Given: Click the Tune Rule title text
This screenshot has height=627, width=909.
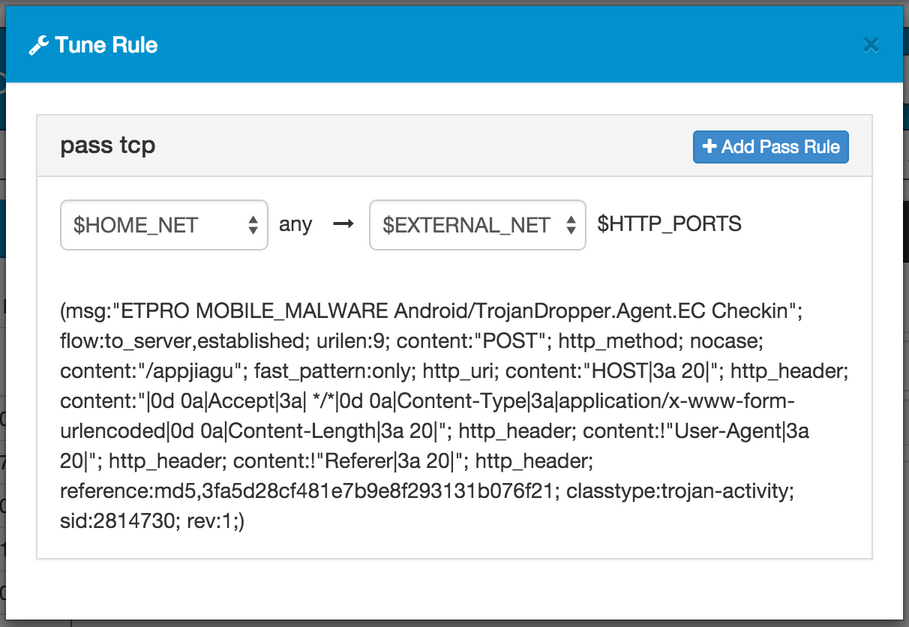Looking at the screenshot, I should click(x=105, y=44).
